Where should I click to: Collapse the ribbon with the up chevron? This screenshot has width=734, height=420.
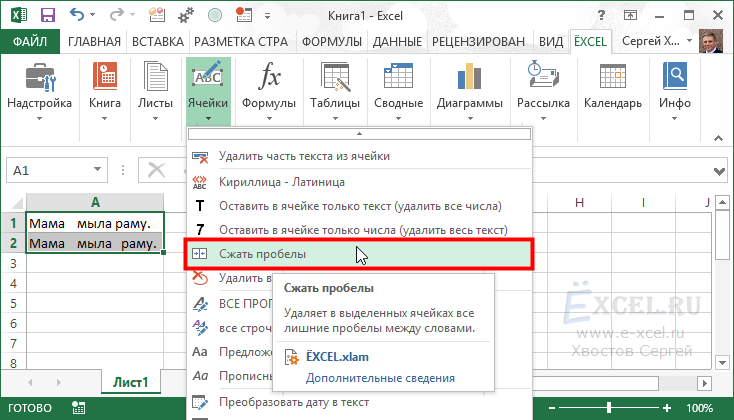pos(718,138)
